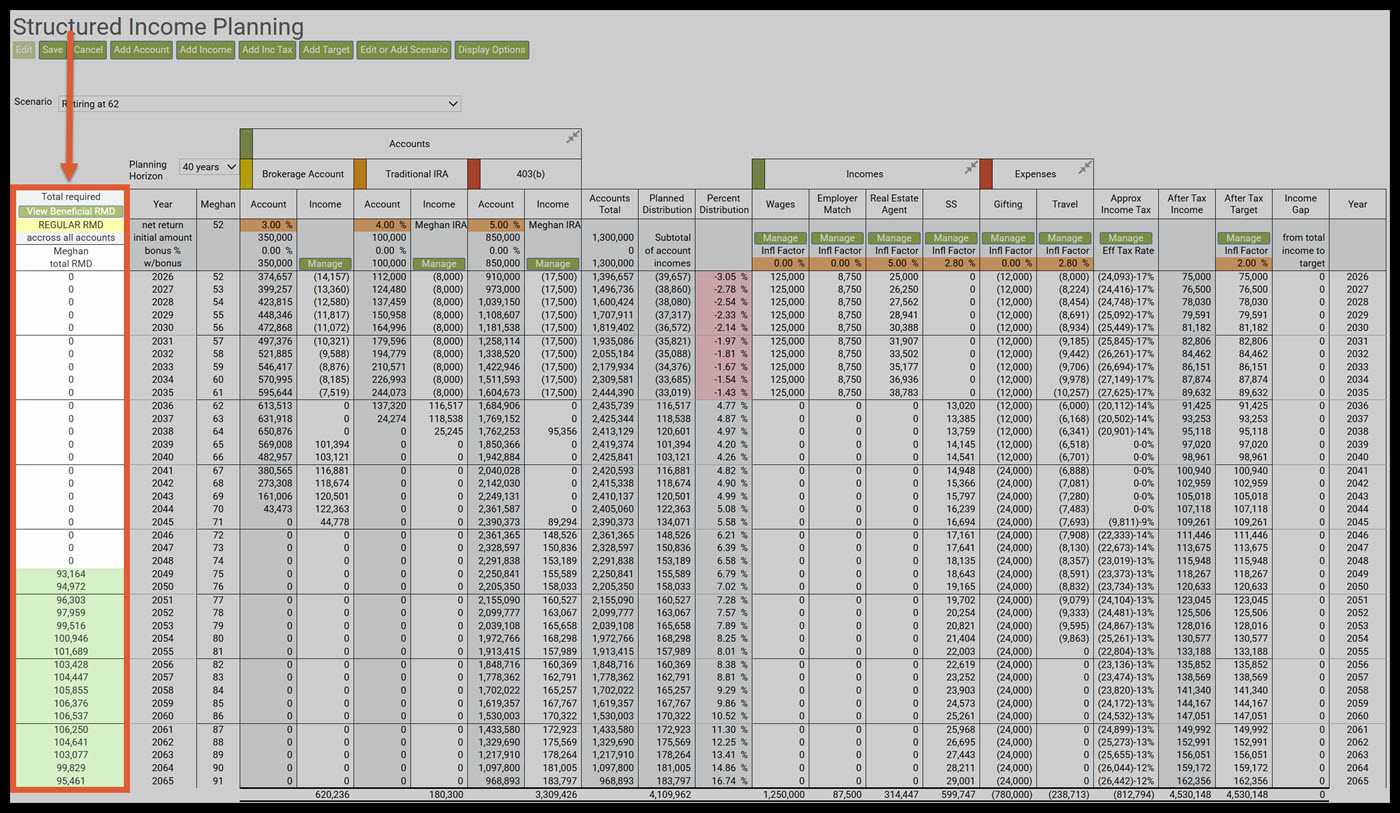Click the Add Income button

coord(206,49)
